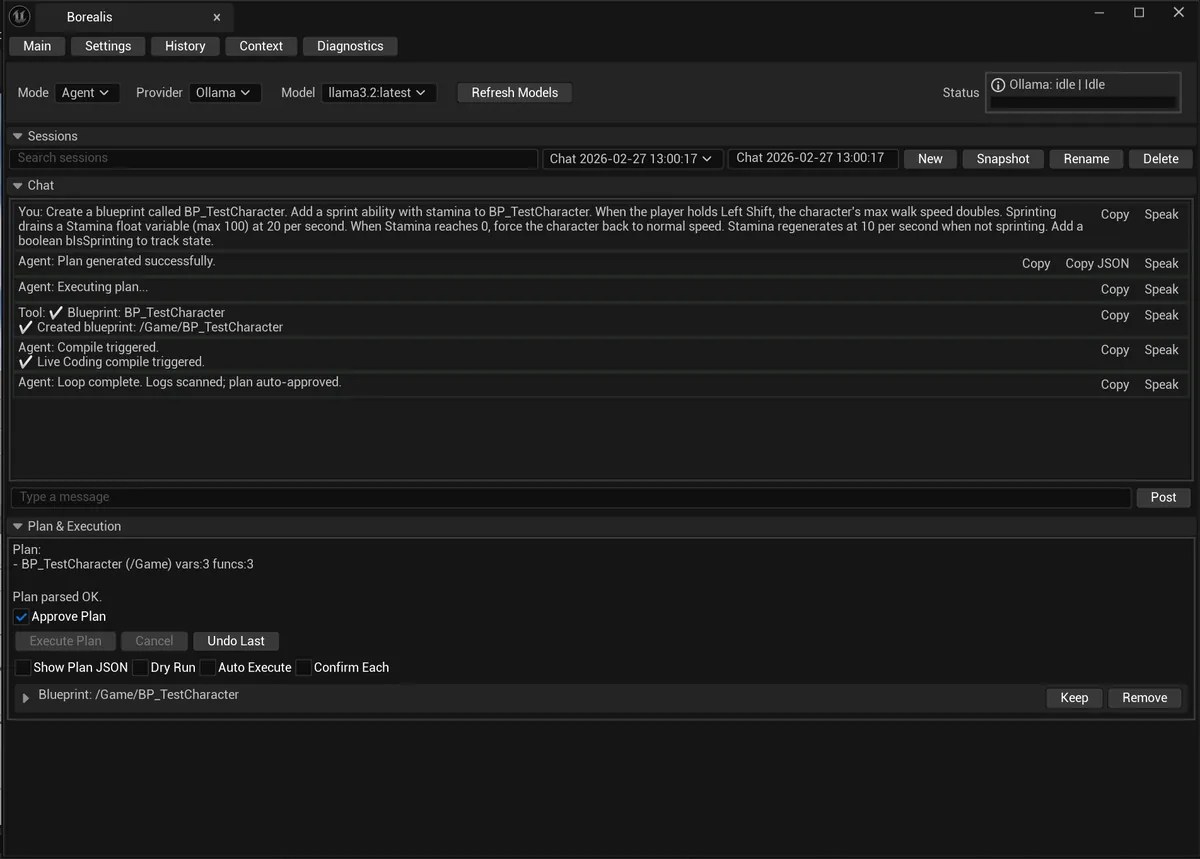
Task: Copy the 'Loop complete' message
Action: coord(1115,385)
